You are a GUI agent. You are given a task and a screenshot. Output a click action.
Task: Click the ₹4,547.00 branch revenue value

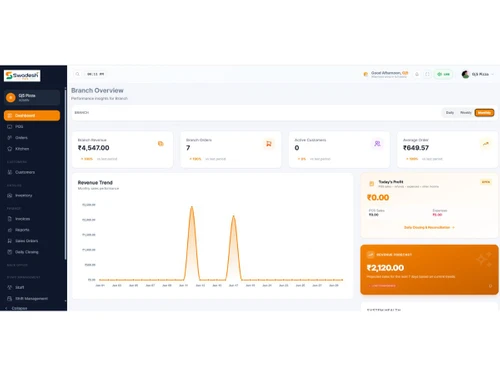(93, 148)
